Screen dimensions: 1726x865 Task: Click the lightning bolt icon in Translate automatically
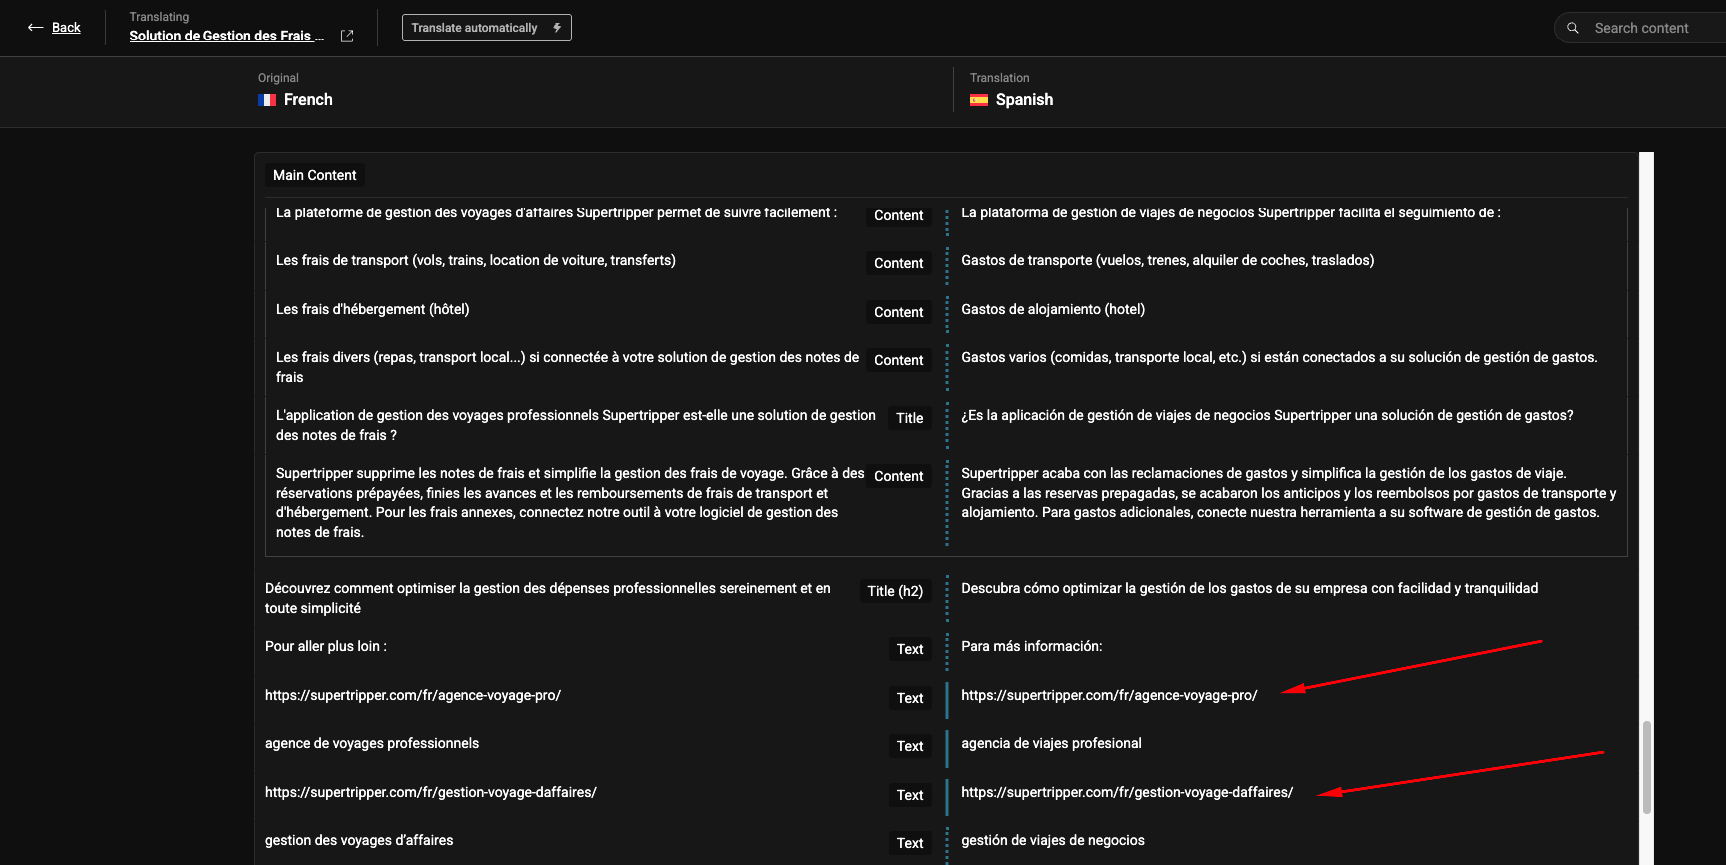click(557, 28)
